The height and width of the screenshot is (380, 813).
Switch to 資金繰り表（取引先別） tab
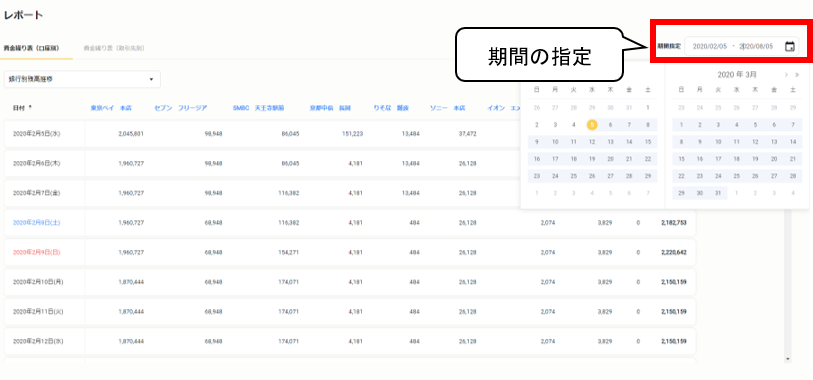[x=114, y=48]
